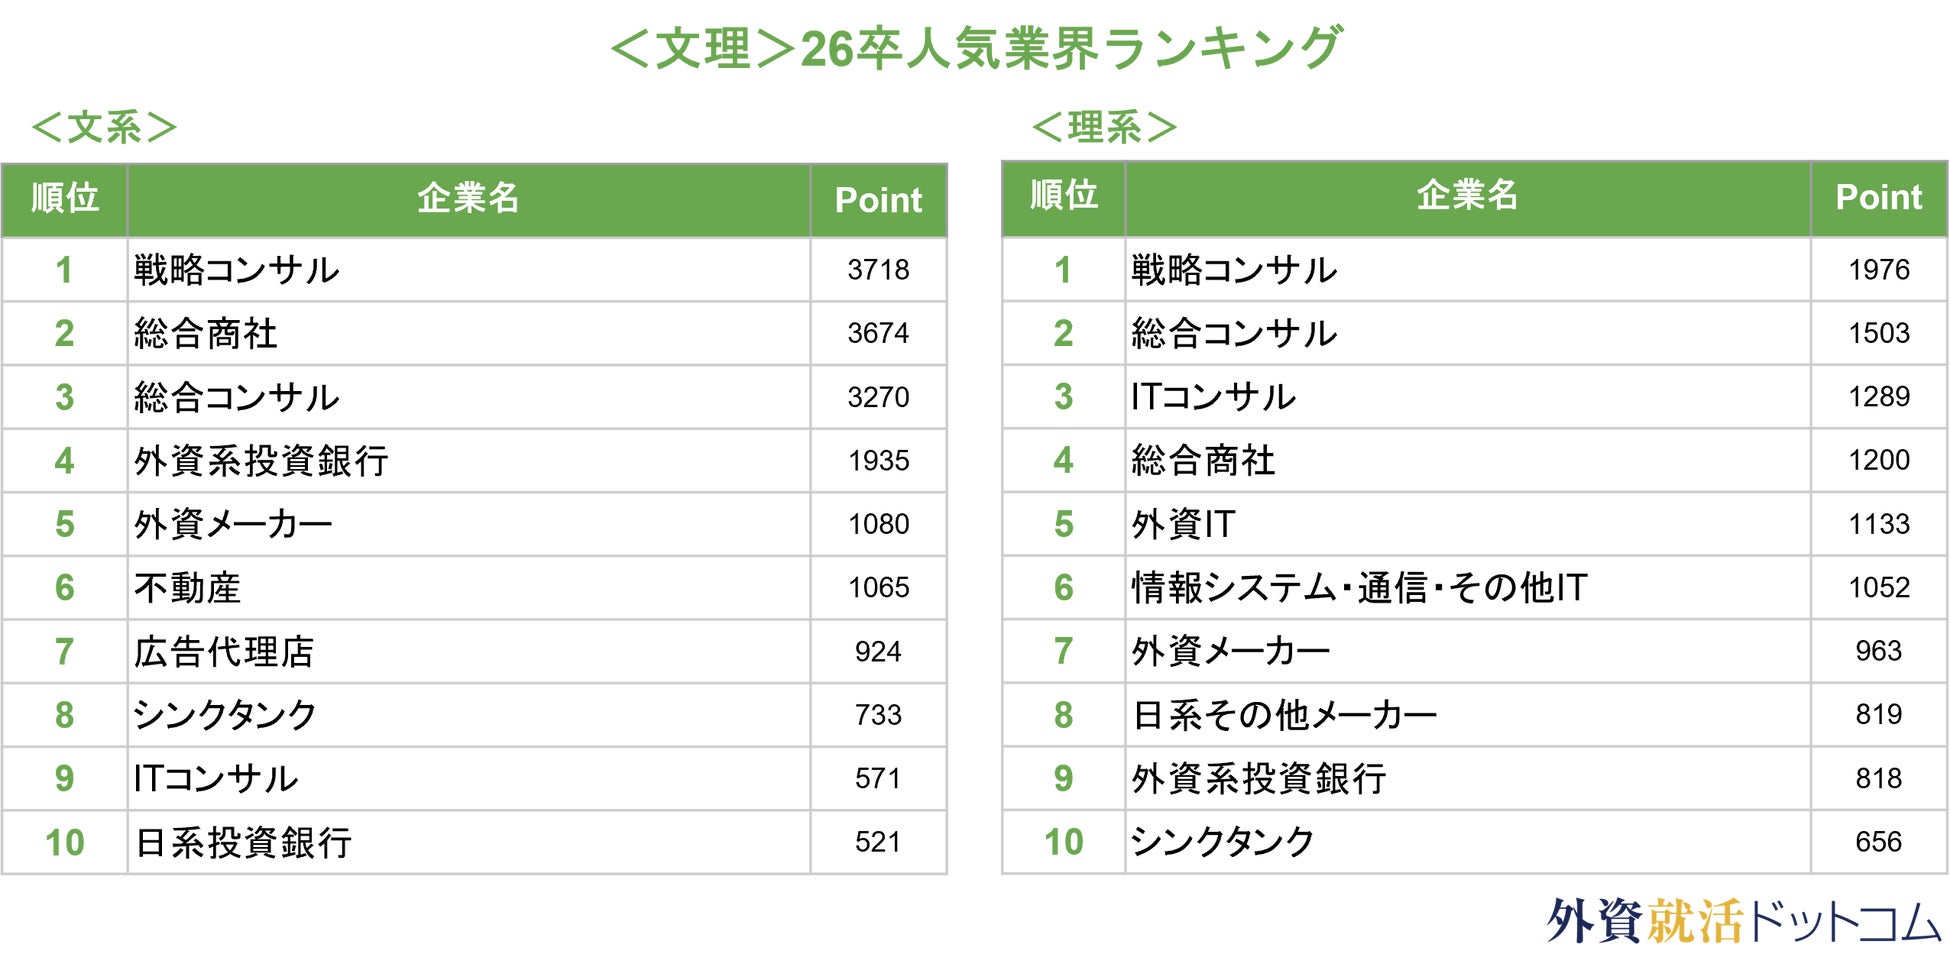The width and height of the screenshot is (1950, 954).
Task: Select the <文系> section heading
Action: coord(104,127)
